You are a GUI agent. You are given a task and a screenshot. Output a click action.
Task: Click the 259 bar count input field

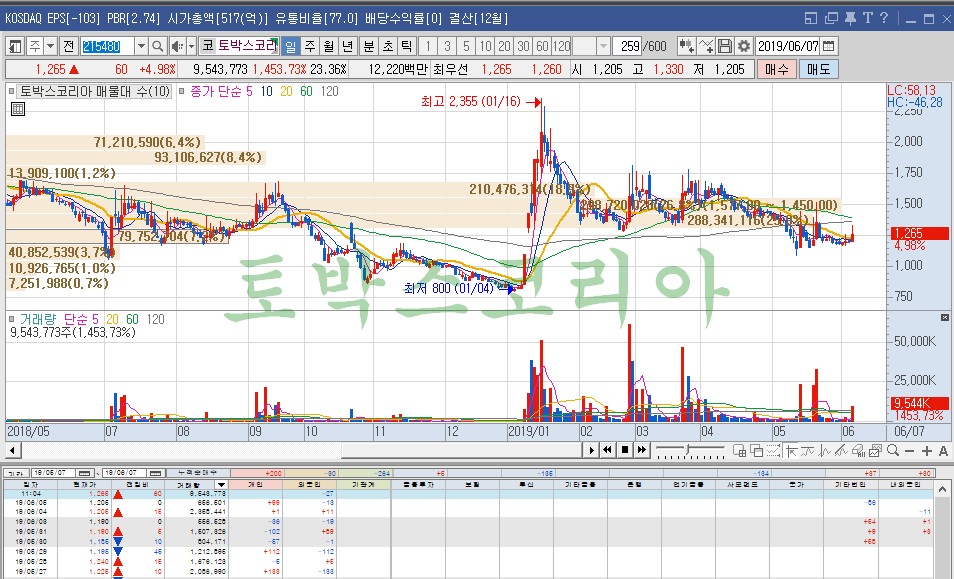[x=627, y=46]
